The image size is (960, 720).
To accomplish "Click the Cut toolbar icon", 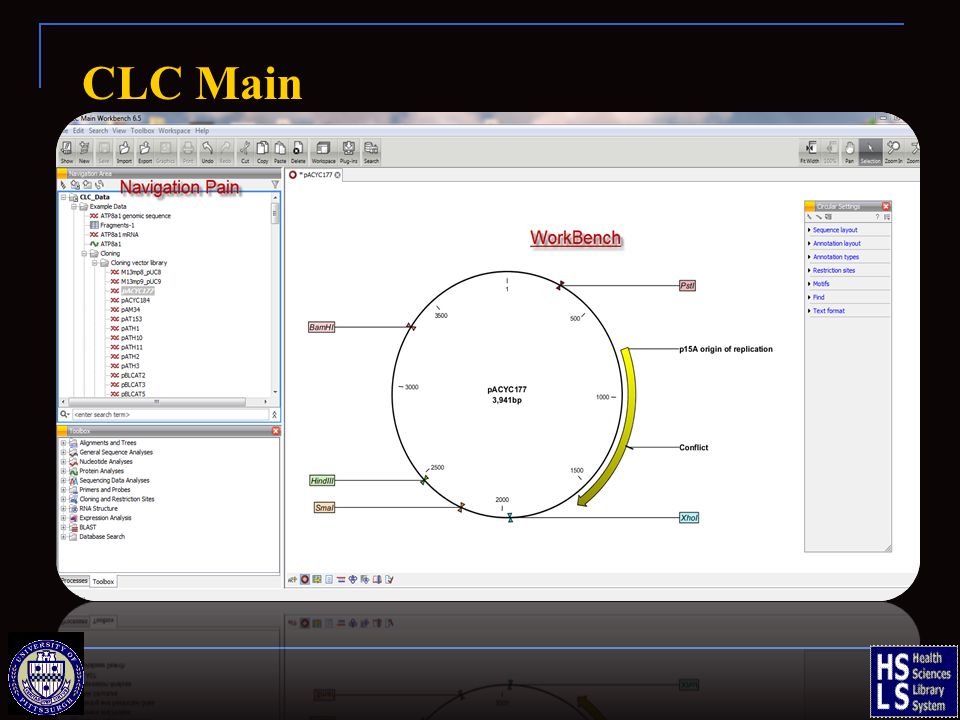I will 245,151.
